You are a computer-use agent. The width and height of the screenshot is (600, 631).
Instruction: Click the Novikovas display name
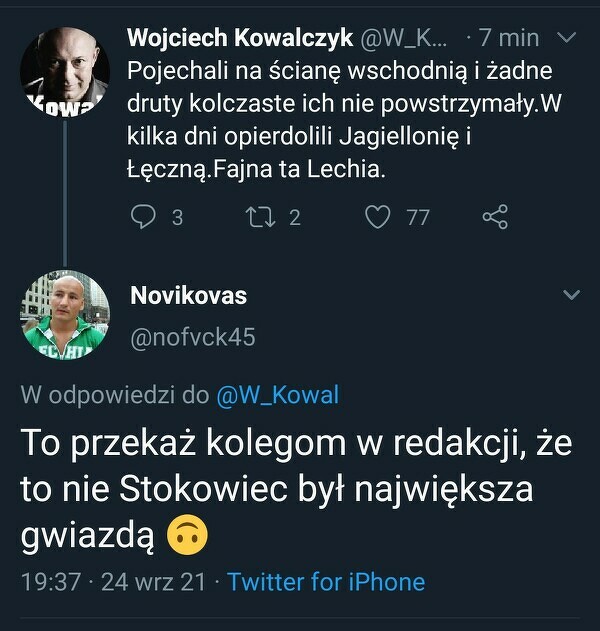(x=188, y=296)
